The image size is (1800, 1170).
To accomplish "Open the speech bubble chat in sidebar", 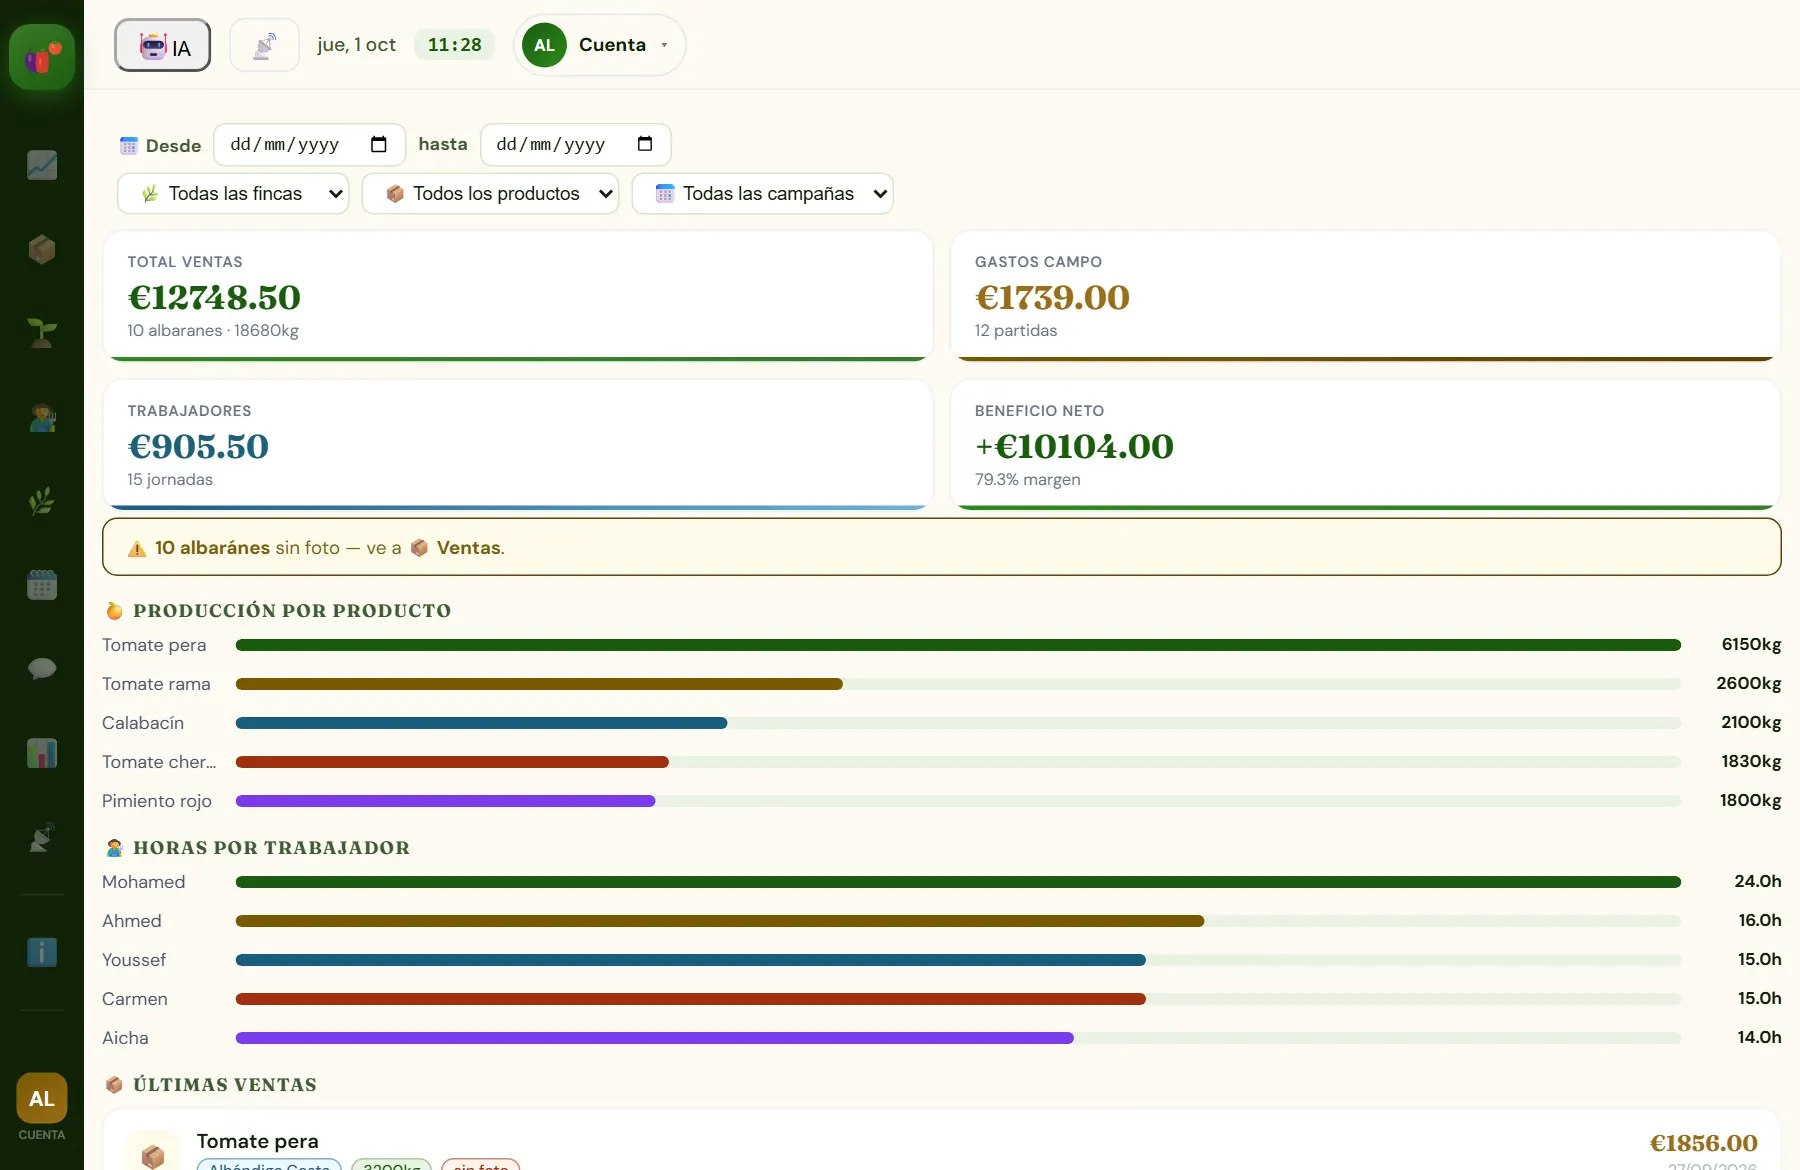I will click(42, 669).
